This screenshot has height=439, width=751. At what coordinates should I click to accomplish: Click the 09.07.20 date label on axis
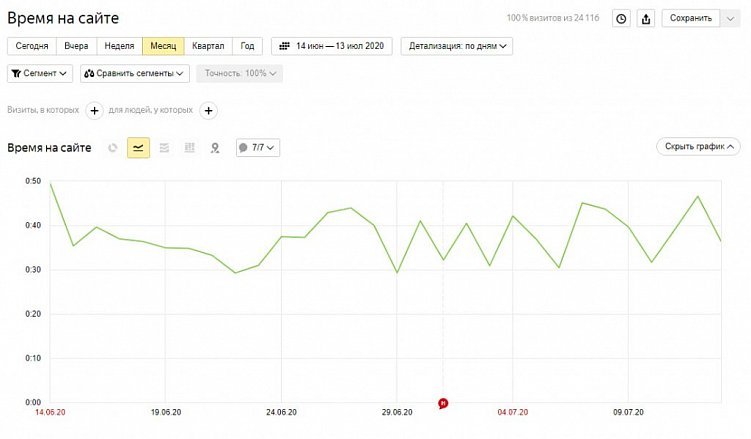coord(628,412)
